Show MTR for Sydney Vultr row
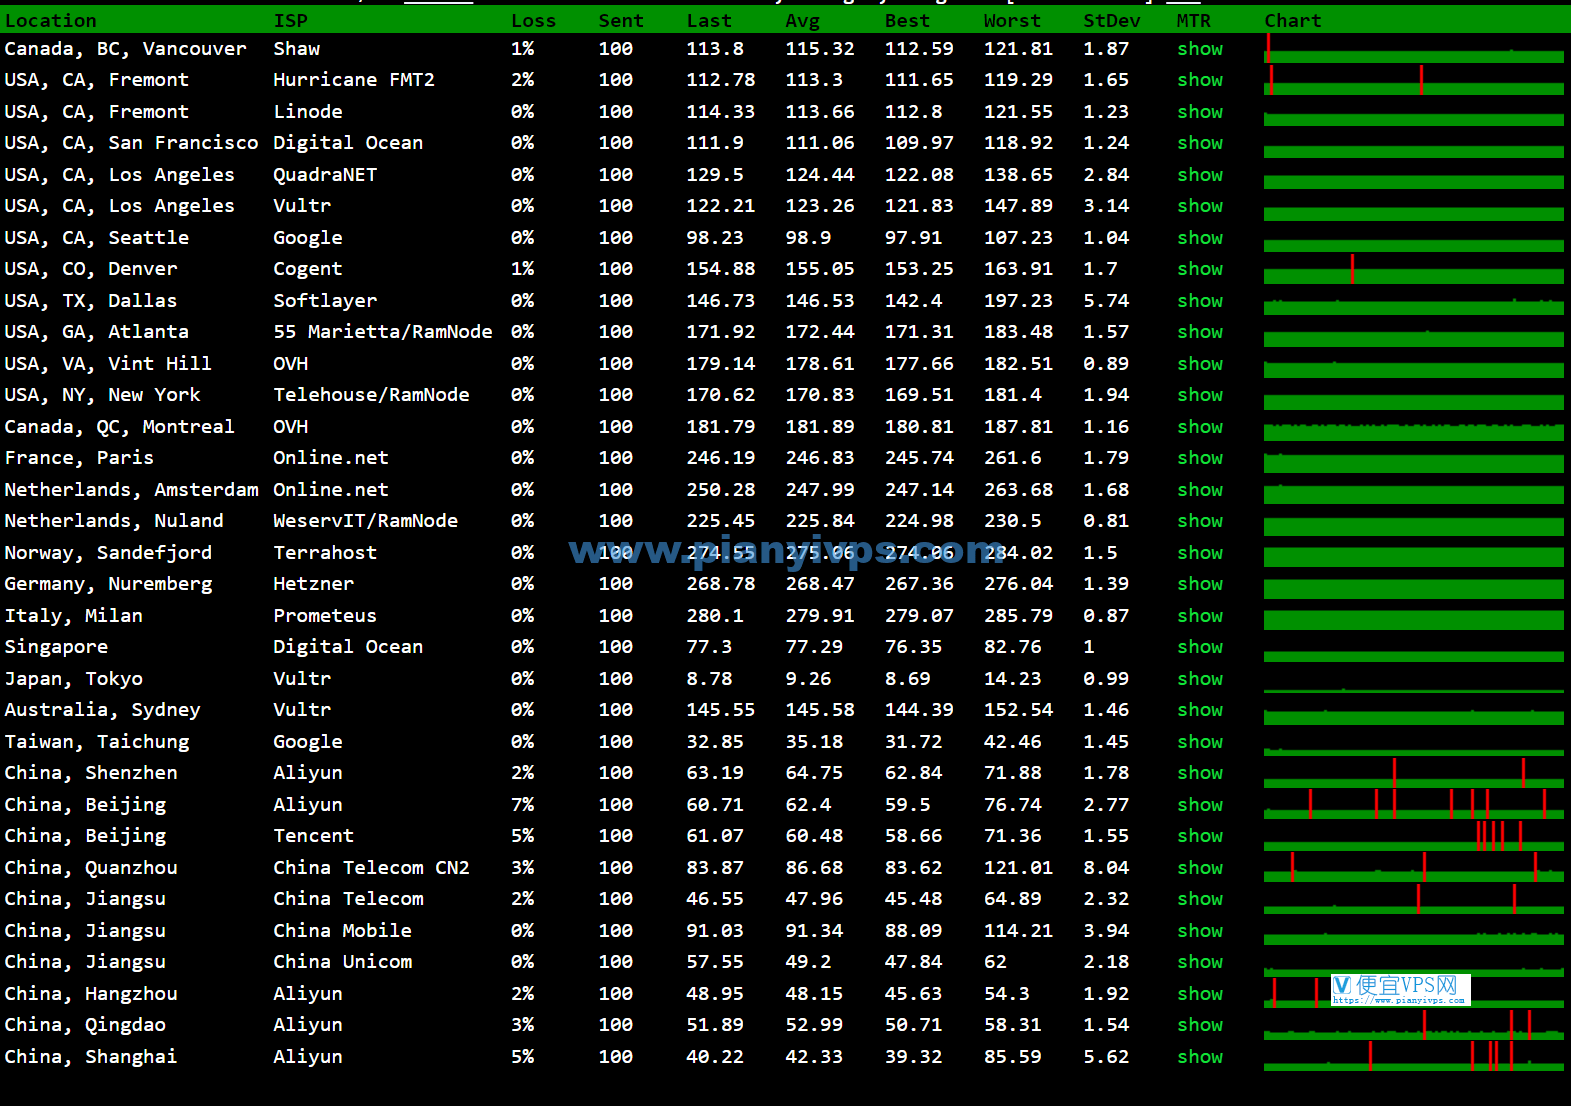The image size is (1571, 1106). coord(1200,710)
